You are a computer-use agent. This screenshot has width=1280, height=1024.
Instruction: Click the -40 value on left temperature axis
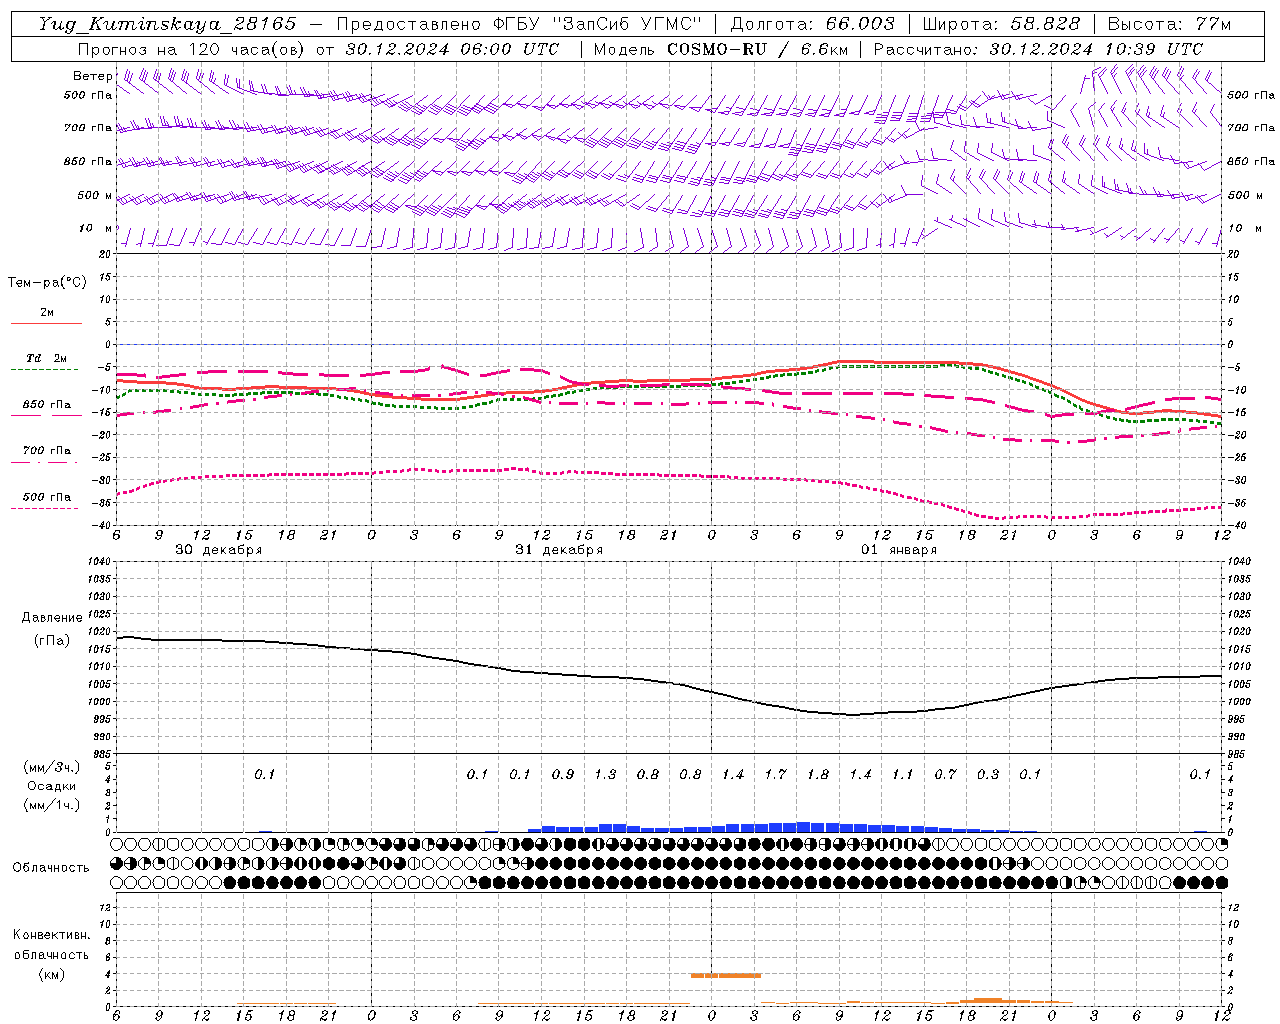click(x=103, y=525)
